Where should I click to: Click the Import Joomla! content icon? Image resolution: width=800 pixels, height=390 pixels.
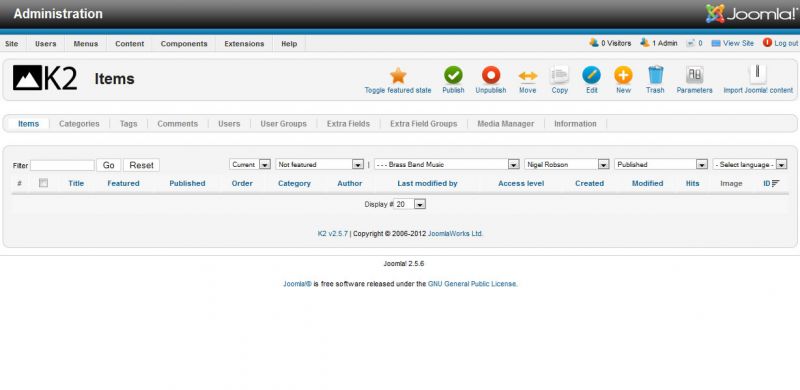(x=758, y=74)
